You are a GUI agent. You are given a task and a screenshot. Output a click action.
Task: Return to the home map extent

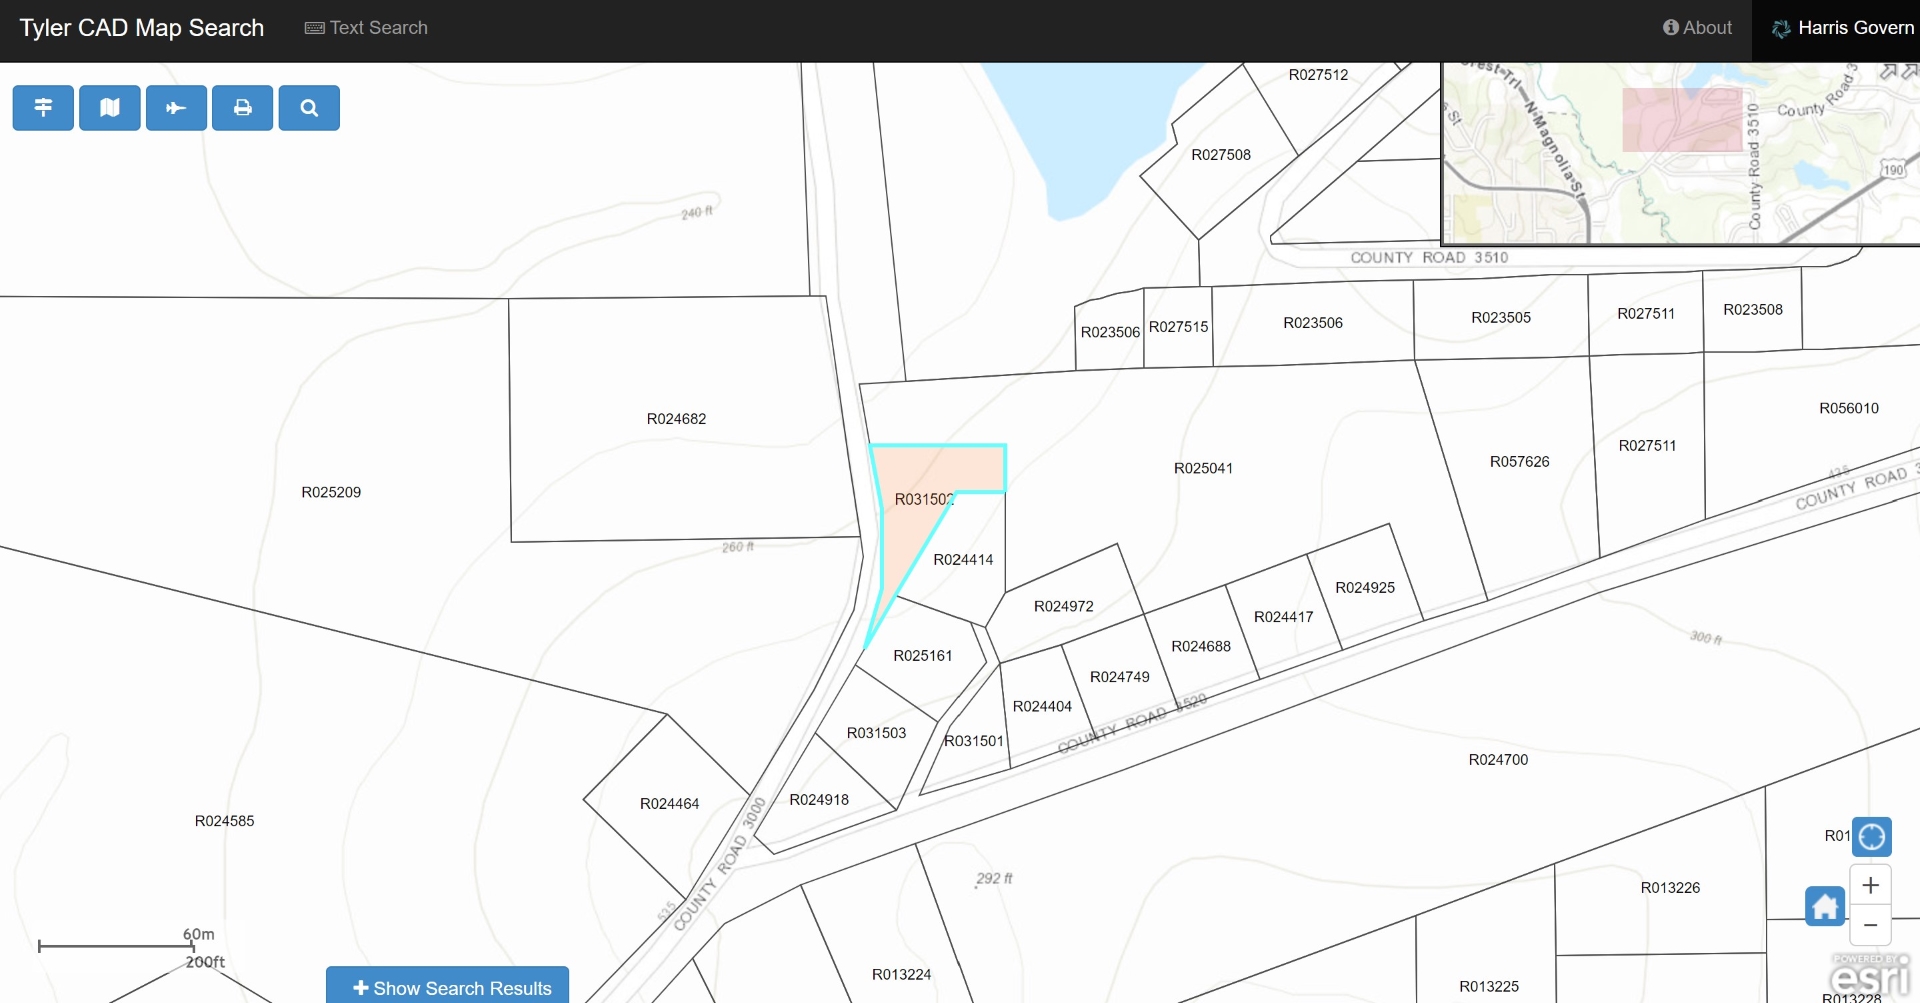pos(1825,906)
